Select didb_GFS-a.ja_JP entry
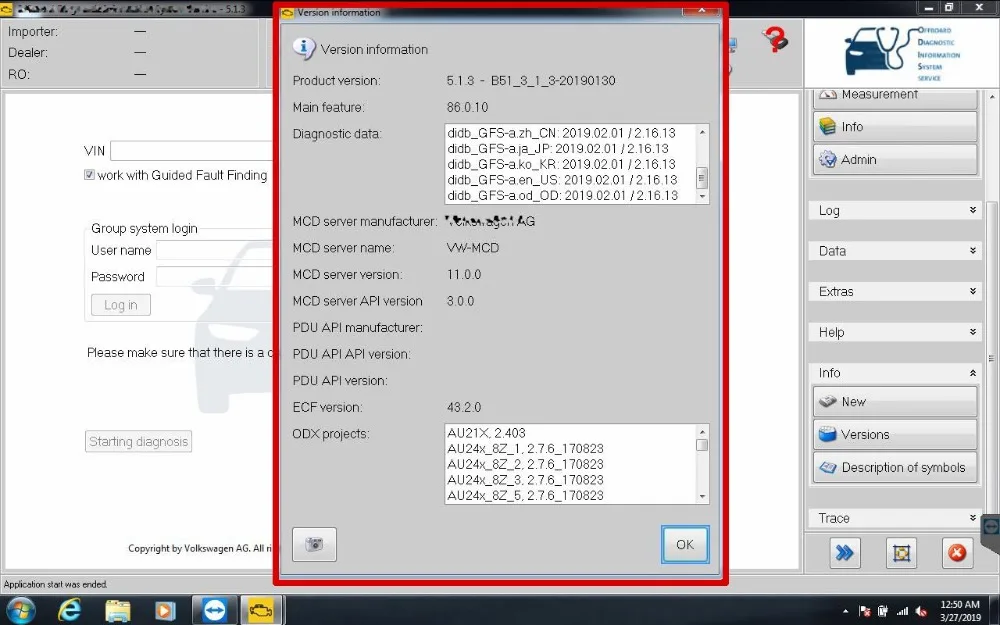This screenshot has height=625, width=1000. (558, 149)
